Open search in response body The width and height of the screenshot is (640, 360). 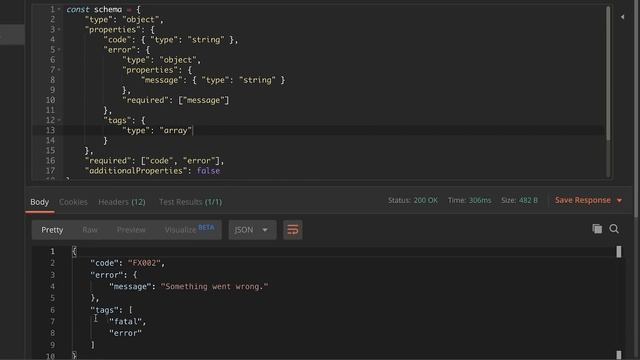pyautogui.click(x=614, y=229)
